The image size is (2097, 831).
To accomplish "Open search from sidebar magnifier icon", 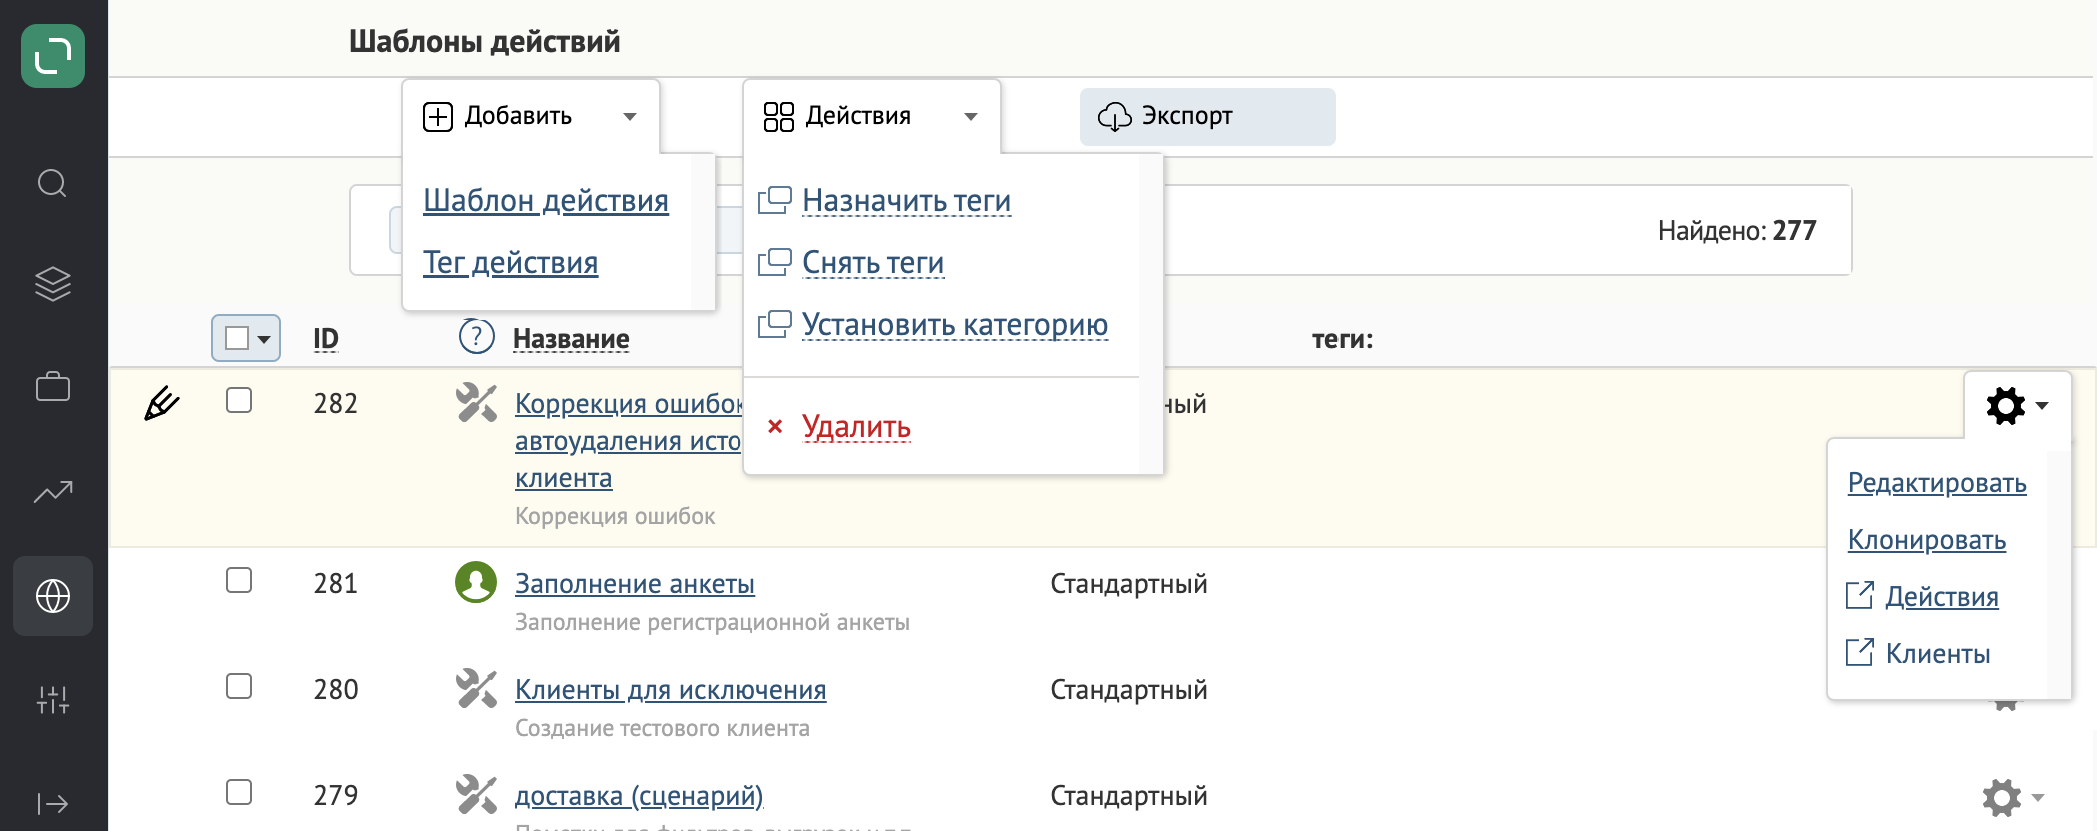I will [x=52, y=184].
